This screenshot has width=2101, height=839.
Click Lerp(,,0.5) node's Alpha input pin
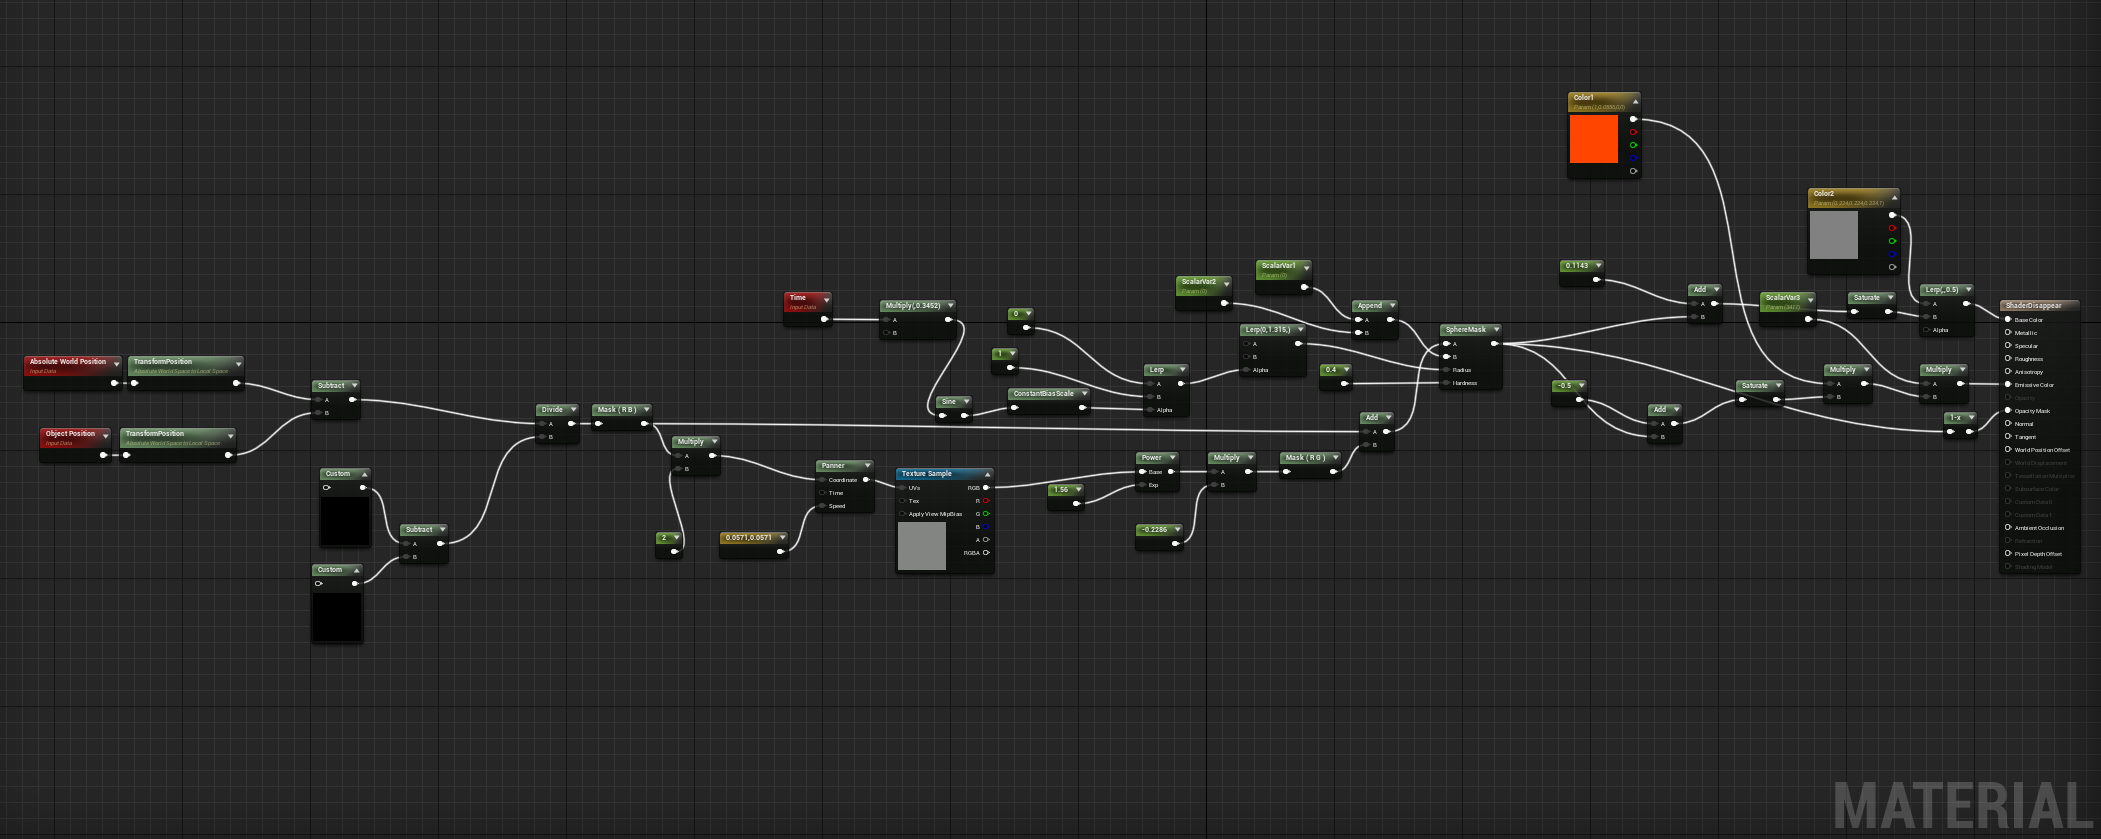(x=1926, y=330)
